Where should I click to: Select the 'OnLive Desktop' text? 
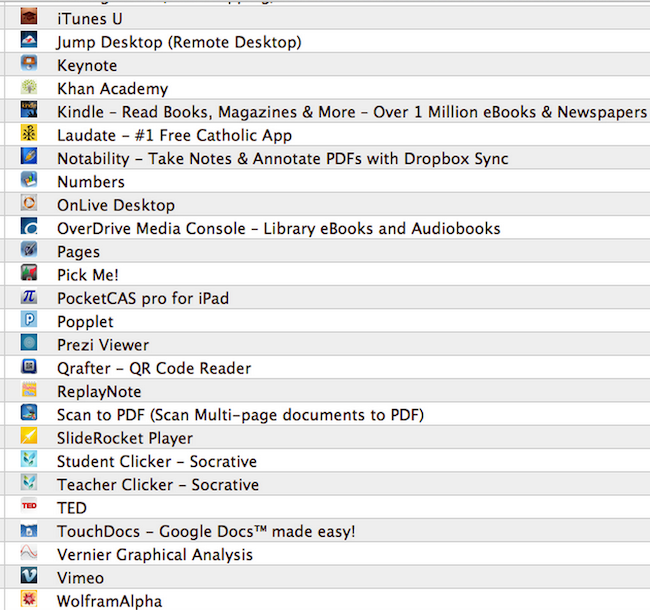click(x=116, y=206)
